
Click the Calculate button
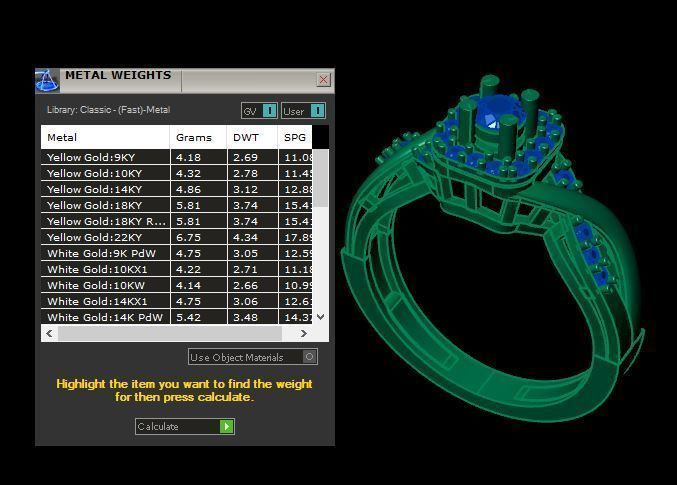click(185, 427)
